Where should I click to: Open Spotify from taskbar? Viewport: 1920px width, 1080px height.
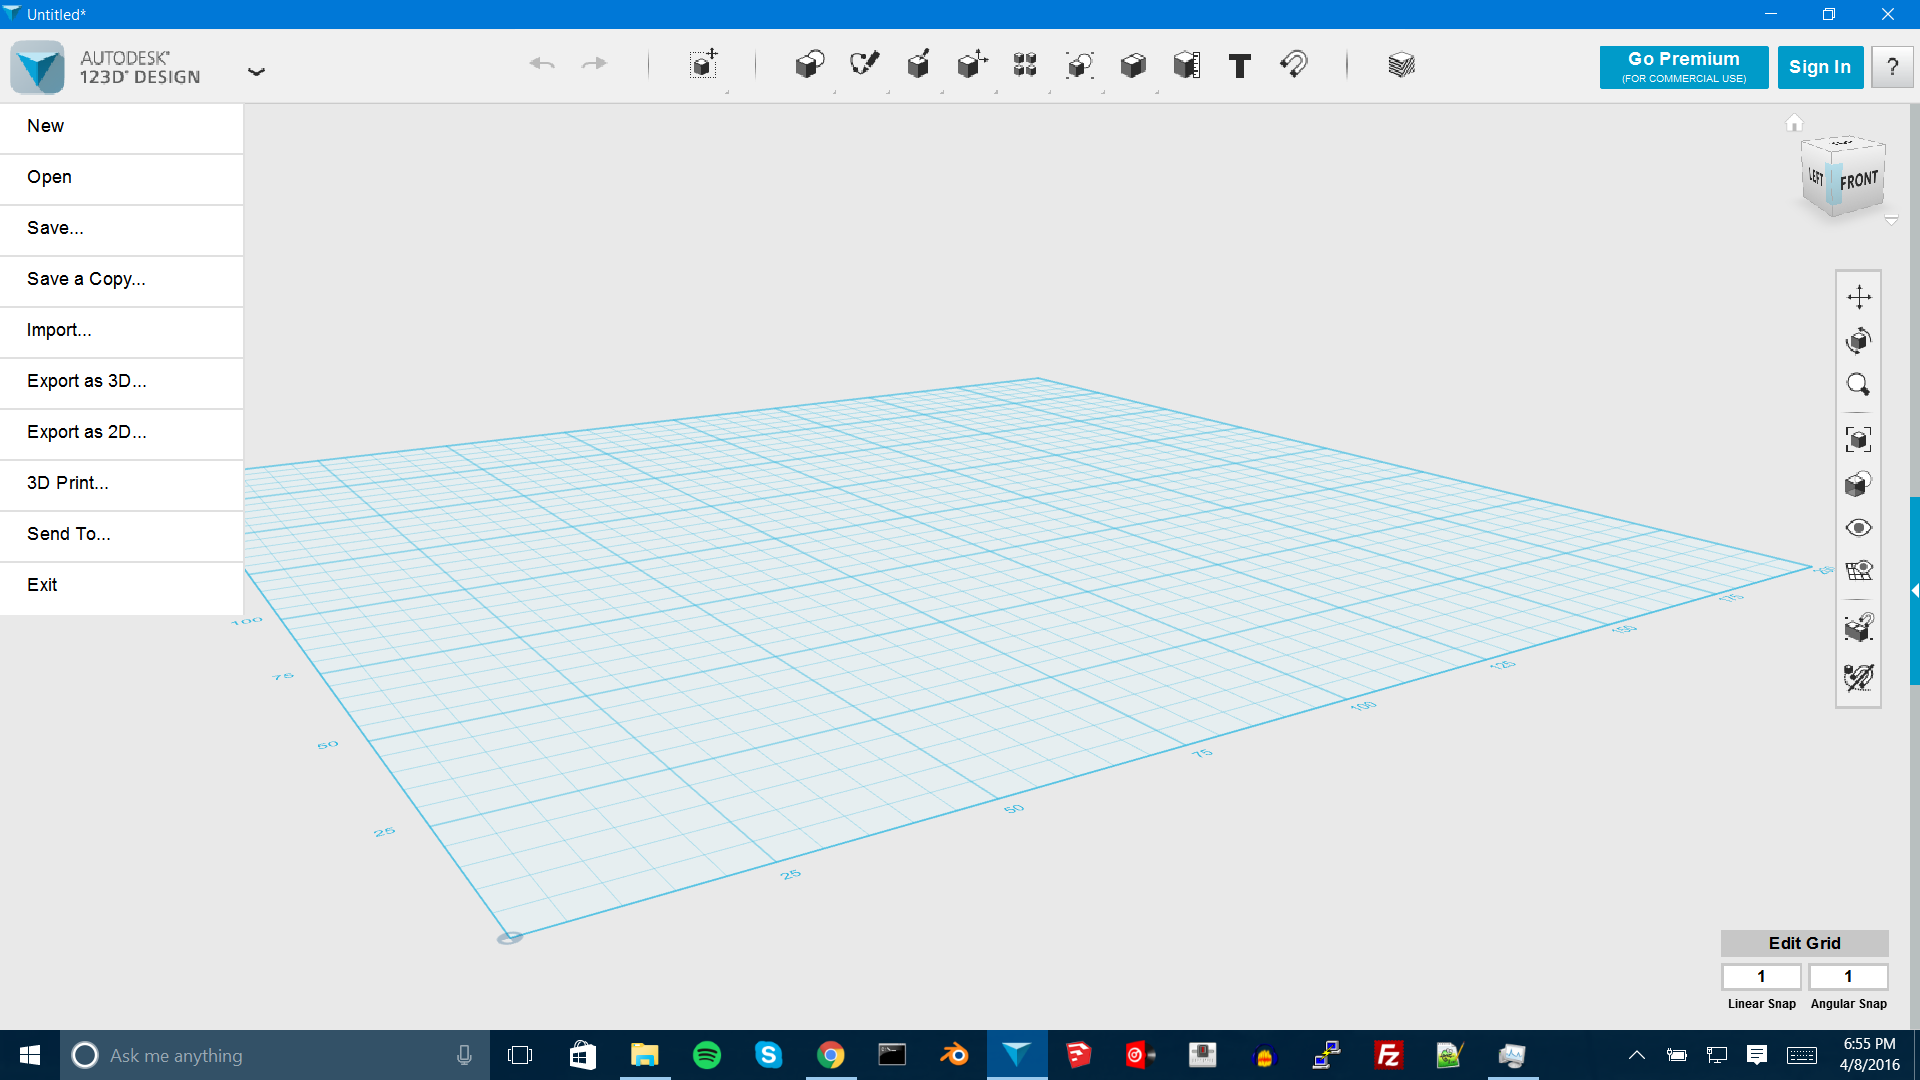pyautogui.click(x=707, y=1055)
